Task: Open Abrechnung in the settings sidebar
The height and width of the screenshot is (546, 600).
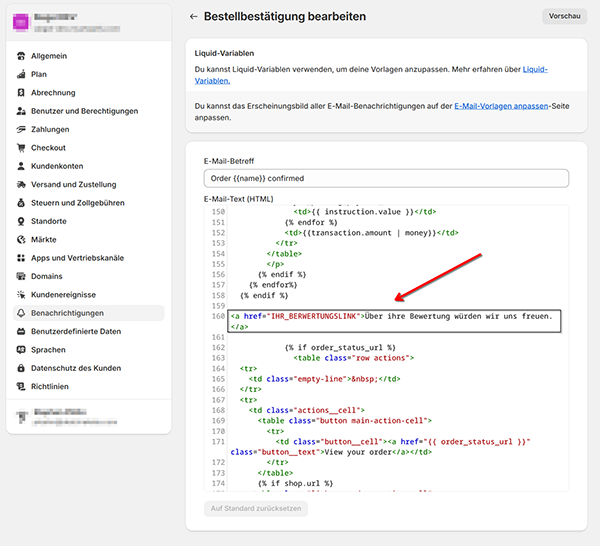Action: [x=53, y=93]
